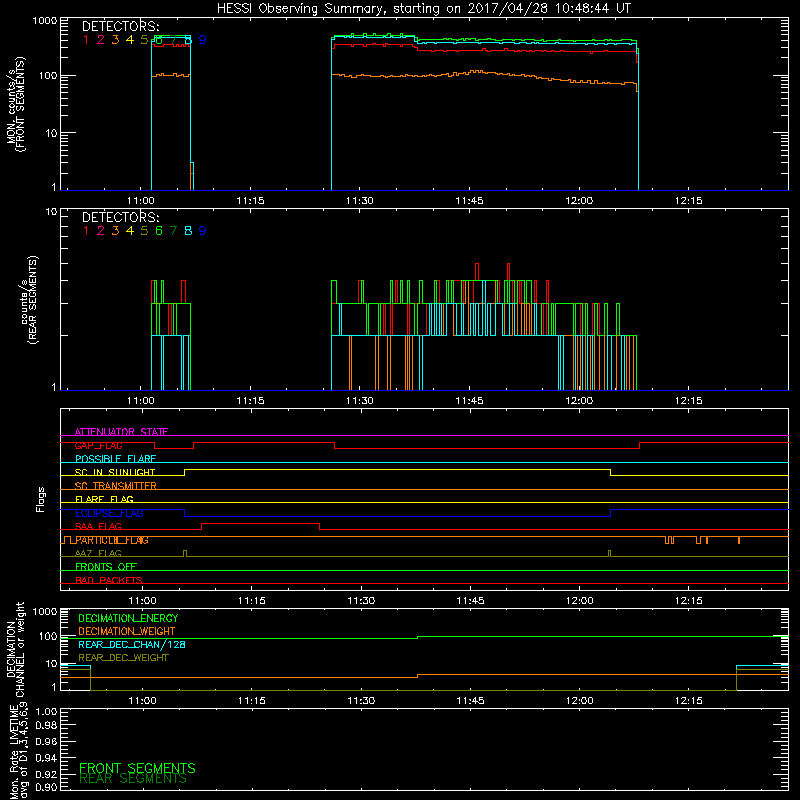
Task: Click detector number 1 in the front segments legend
Action: (86, 40)
